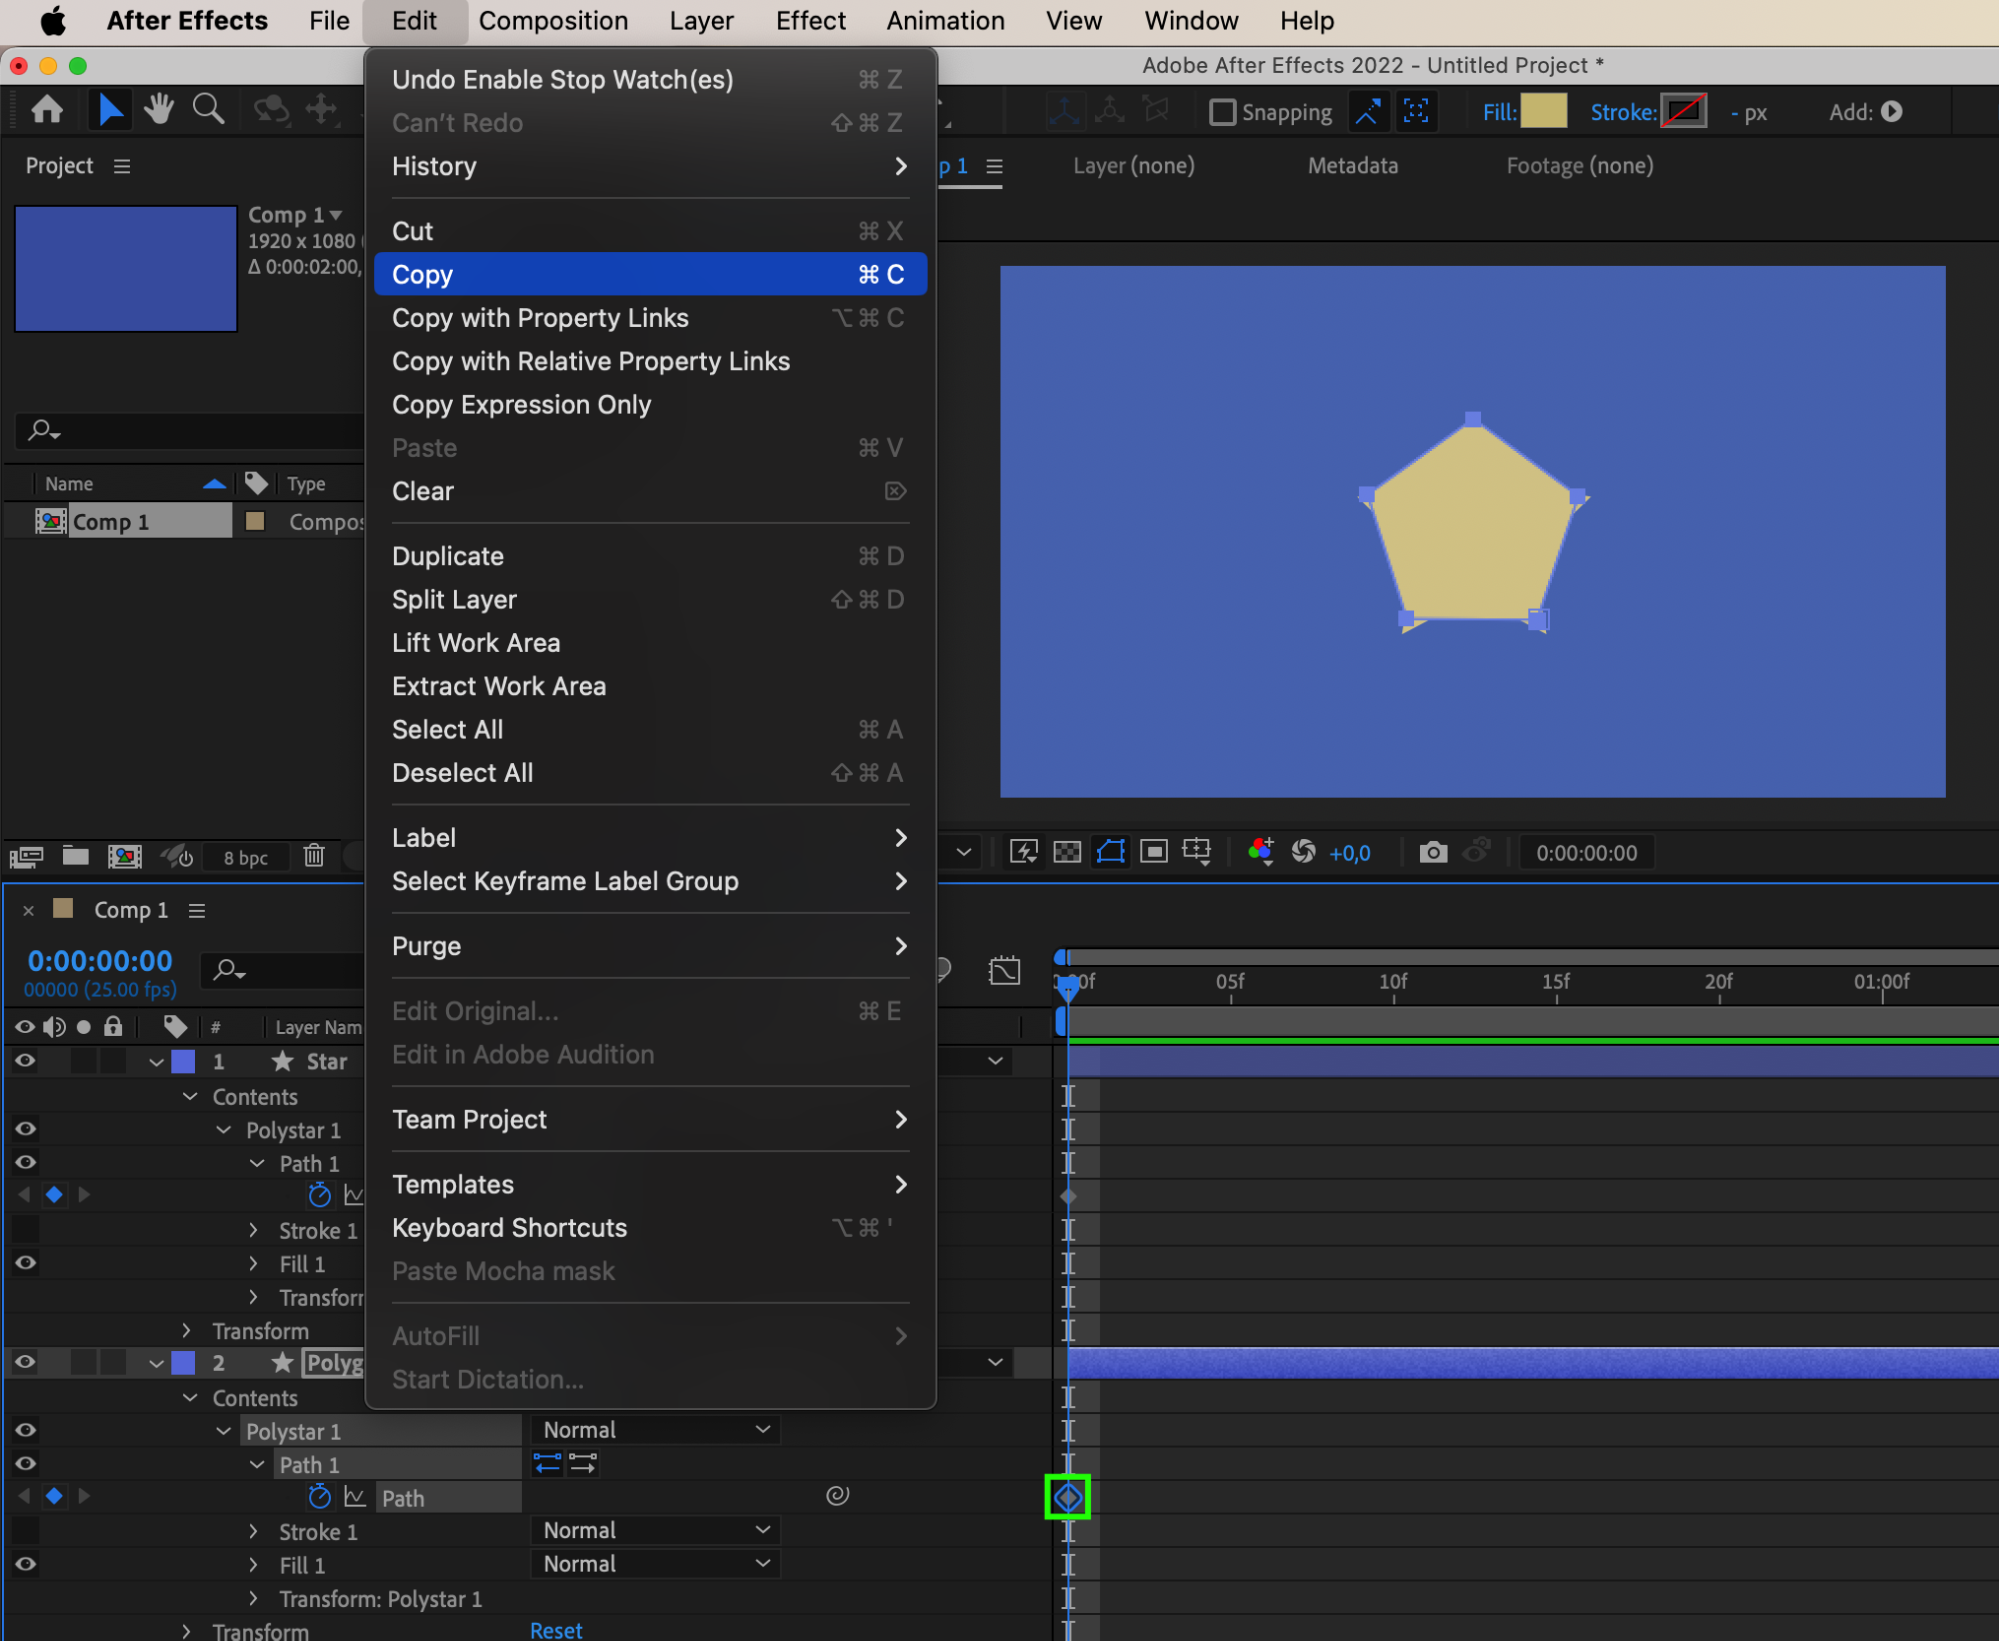Open the Polystar 1 Normal blend mode dropdown
The image size is (1999, 1641).
coord(655,1431)
